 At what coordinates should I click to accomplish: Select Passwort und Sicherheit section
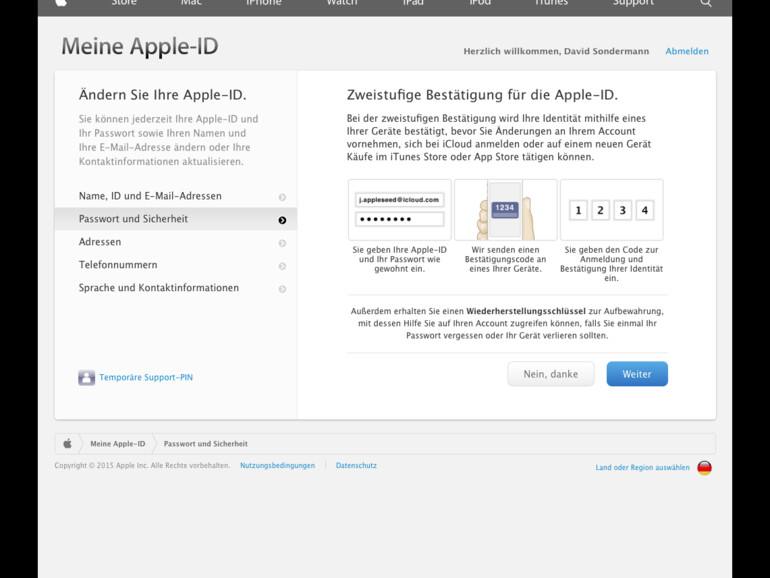(176, 219)
